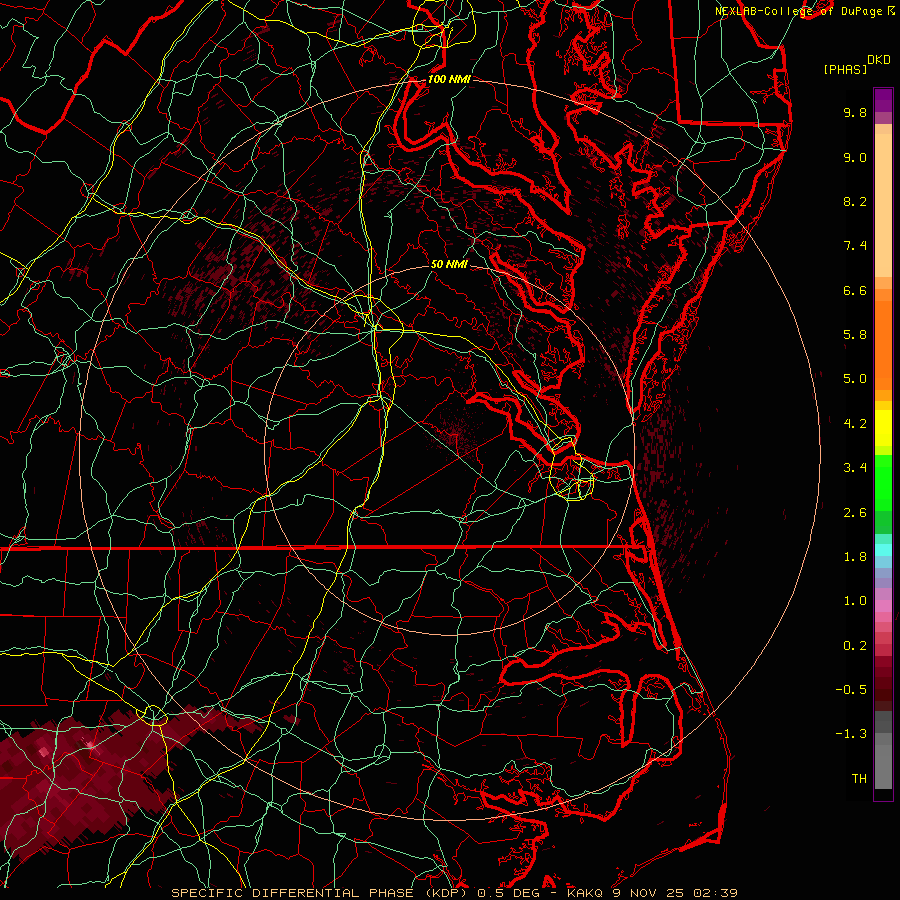
Task: Click the 6.6 value on the color scale
Action: point(855,290)
